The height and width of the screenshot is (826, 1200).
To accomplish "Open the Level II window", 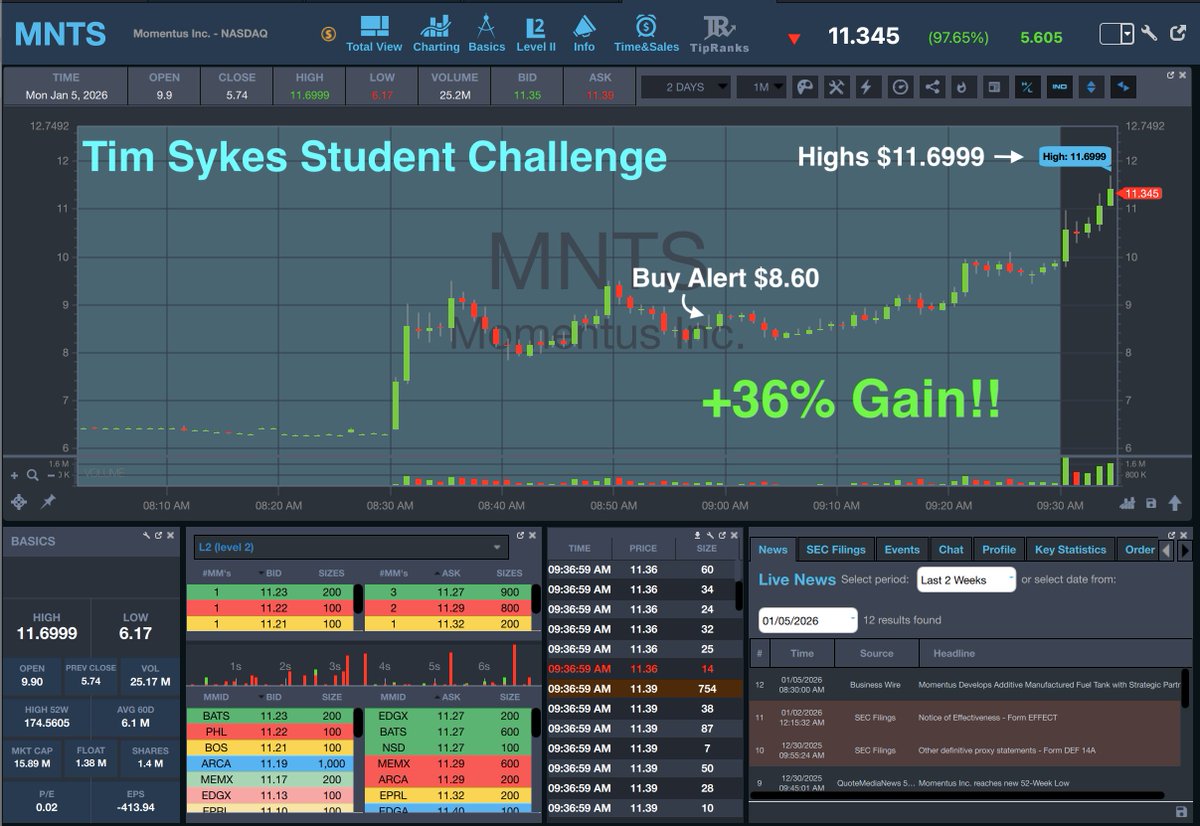I will [536, 33].
